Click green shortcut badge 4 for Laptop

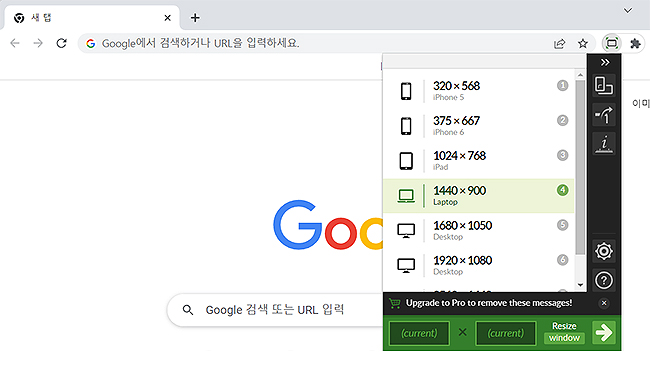tap(563, 190)
